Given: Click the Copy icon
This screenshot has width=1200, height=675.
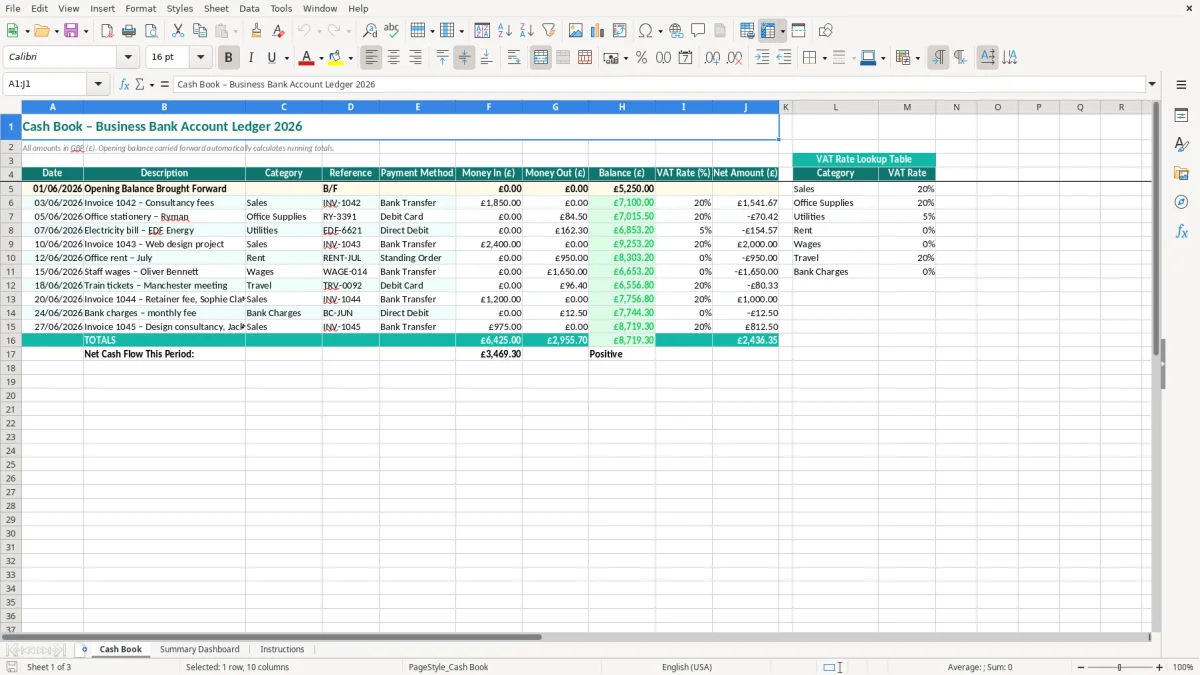Looking at the screenshot, I should point(200,31).
